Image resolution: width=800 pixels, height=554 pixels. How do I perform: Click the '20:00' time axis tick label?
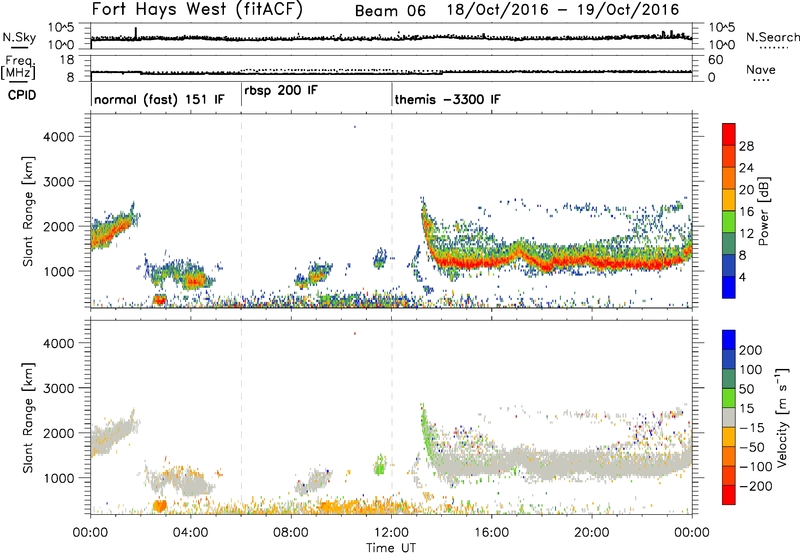[x=591, y=533]
